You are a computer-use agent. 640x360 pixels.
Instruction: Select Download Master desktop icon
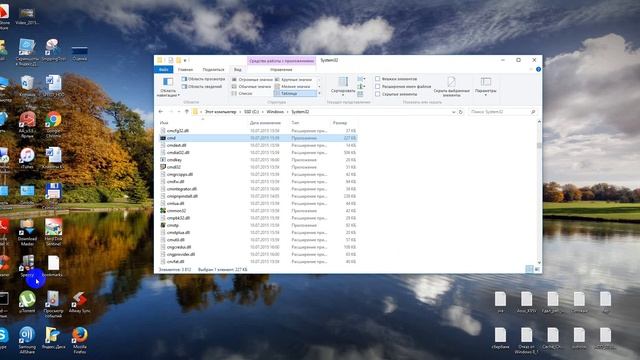click(x=27, y=232)
